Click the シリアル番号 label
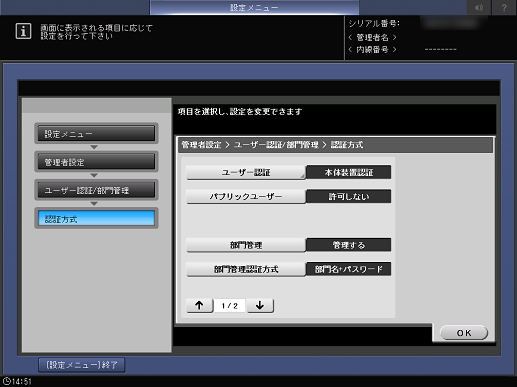 (x=374, y=24)
